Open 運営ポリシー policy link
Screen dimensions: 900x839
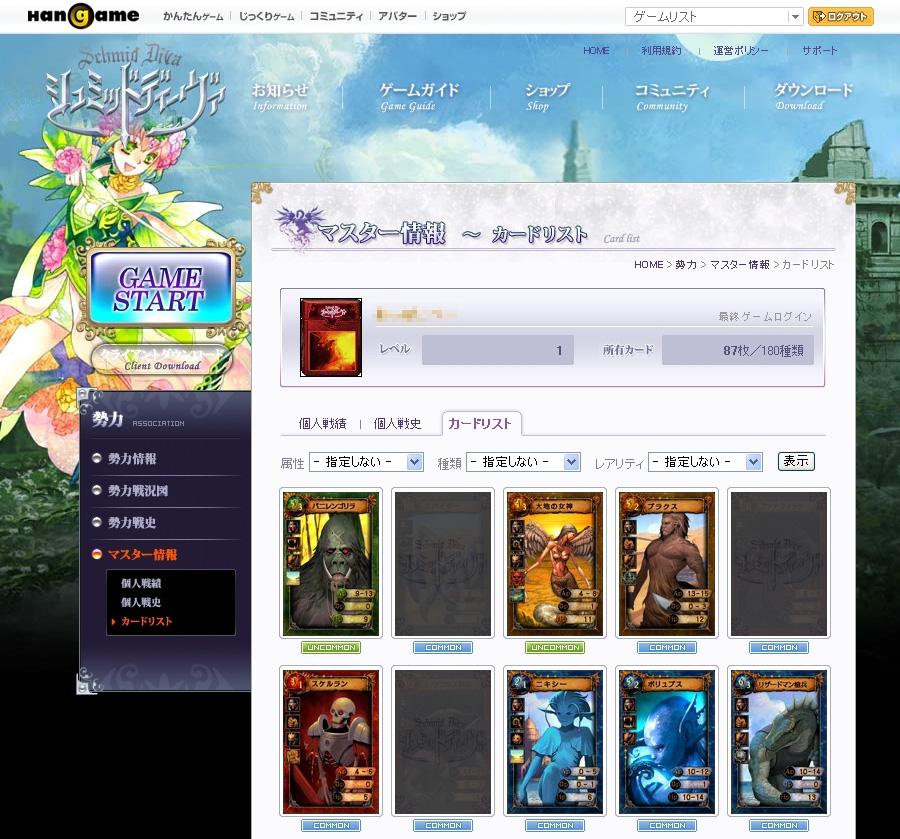coord(740,51)
